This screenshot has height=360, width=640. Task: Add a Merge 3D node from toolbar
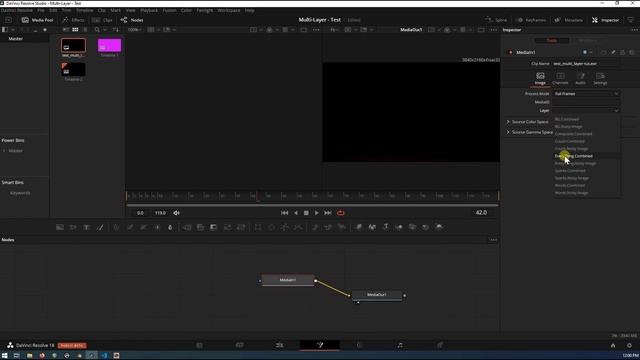point(399,227)
